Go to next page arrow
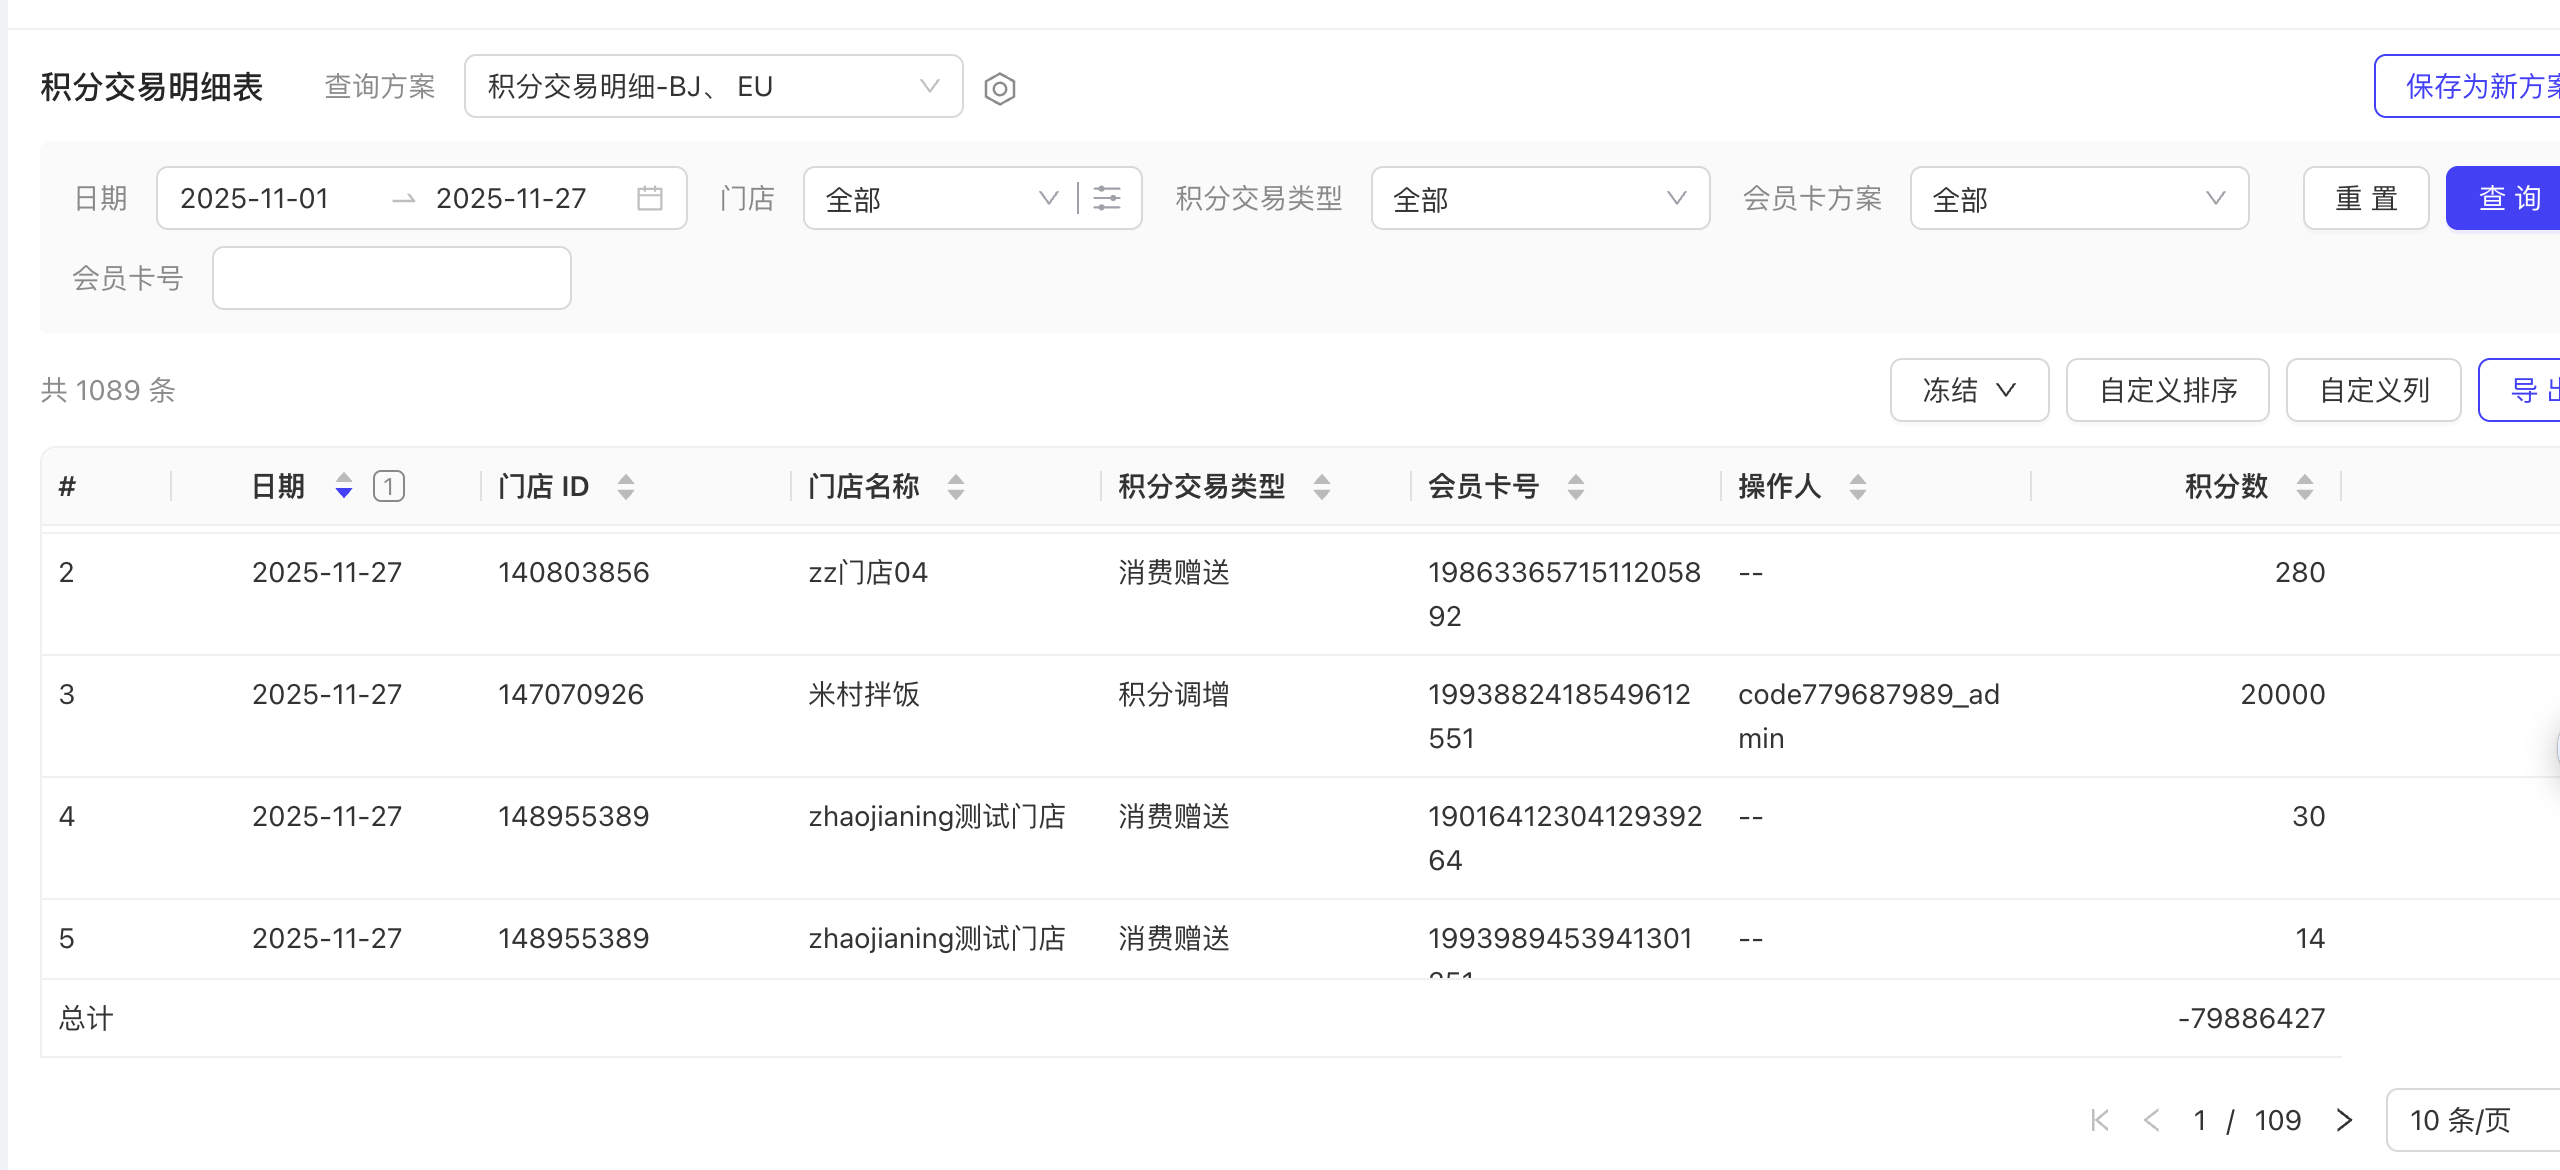The width and height of the screenshot is (2560, 1170). (x=2344, y=1120)
